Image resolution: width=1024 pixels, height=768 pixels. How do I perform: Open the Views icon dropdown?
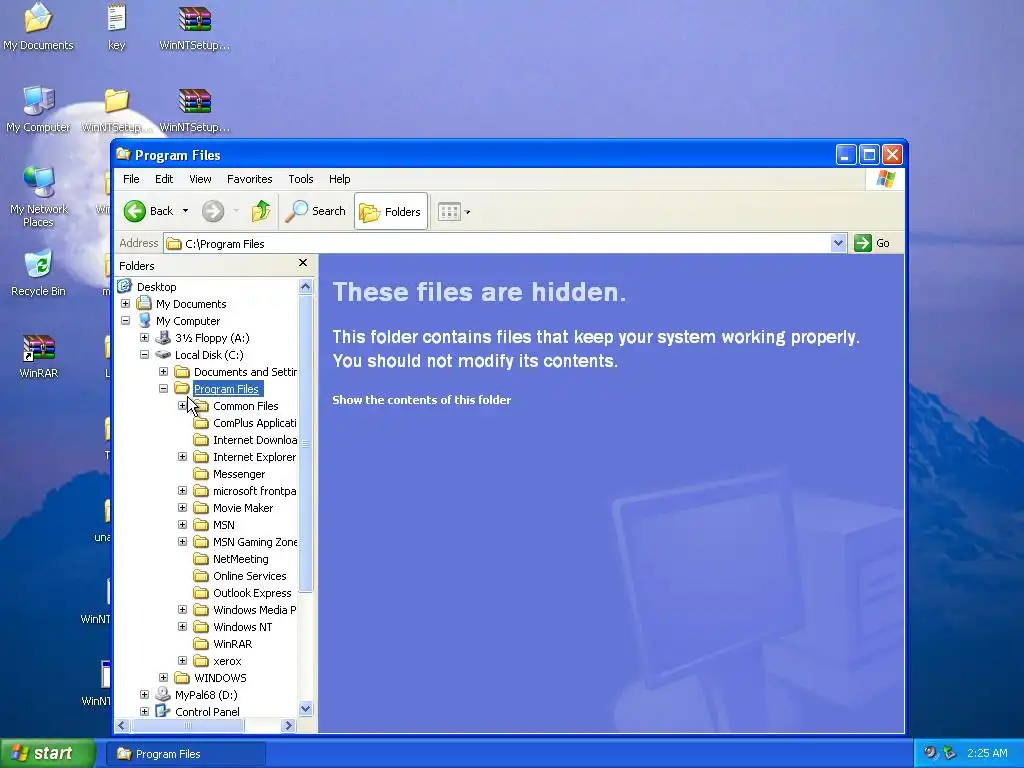454,212
